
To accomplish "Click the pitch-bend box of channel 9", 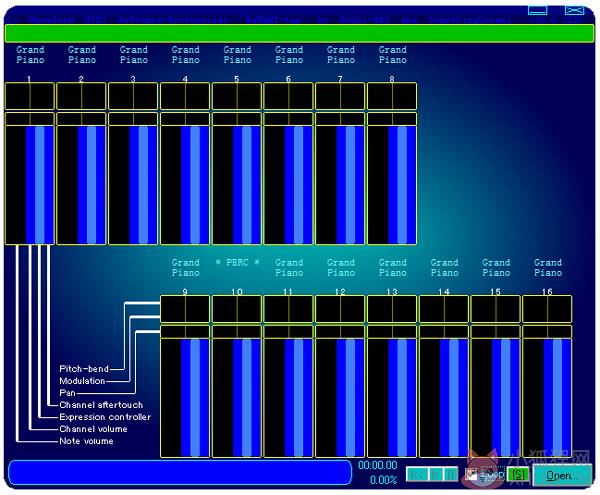I will (x=185, y=309).
